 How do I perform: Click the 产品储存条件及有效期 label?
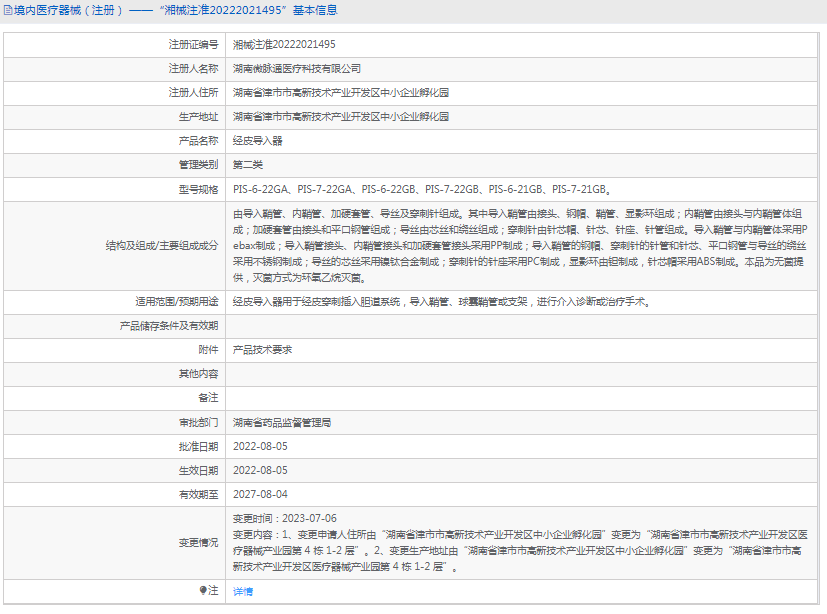click(x=169, y=326)
